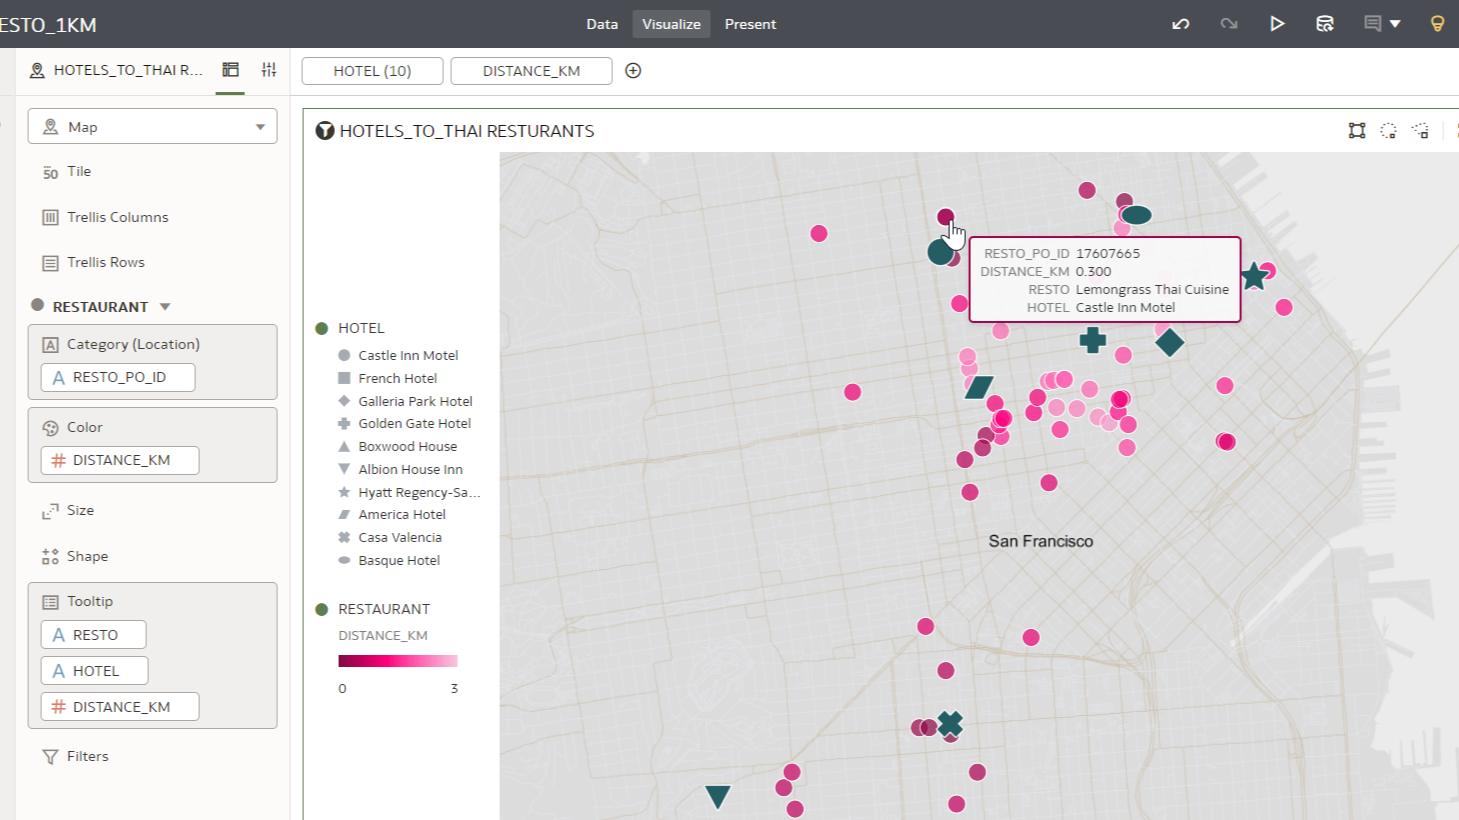Select the rectangle selection tool on the map
This screenshot has width=1459, height=820.
pos(1356,130)
